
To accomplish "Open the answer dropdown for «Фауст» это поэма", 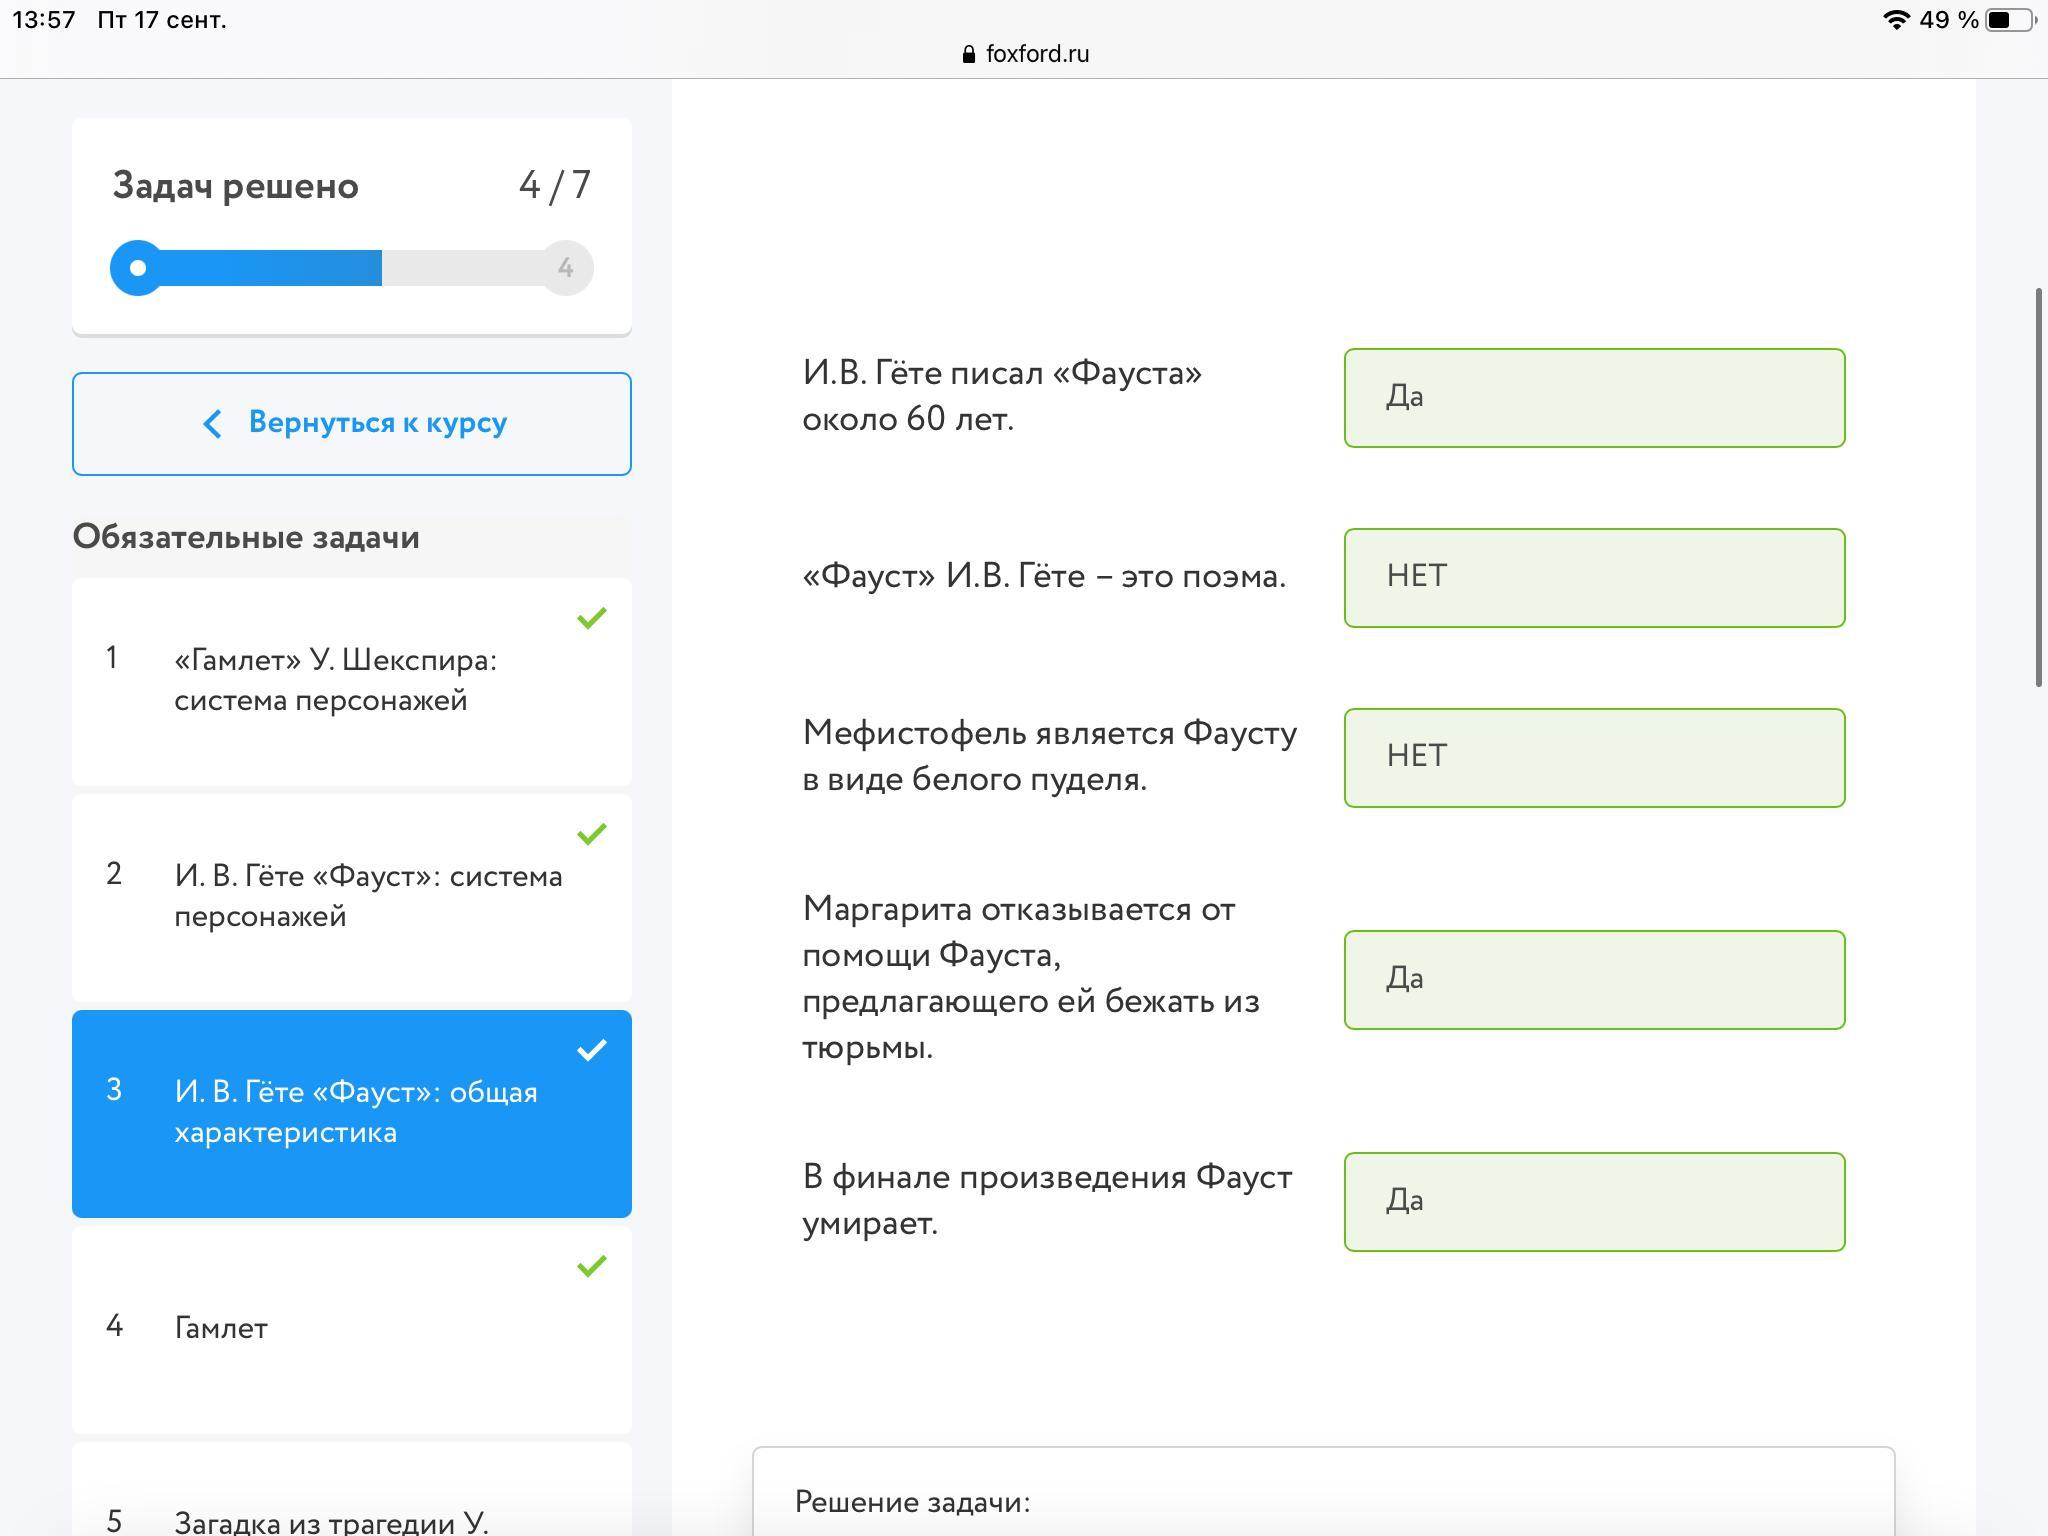I will point(1594,578).
